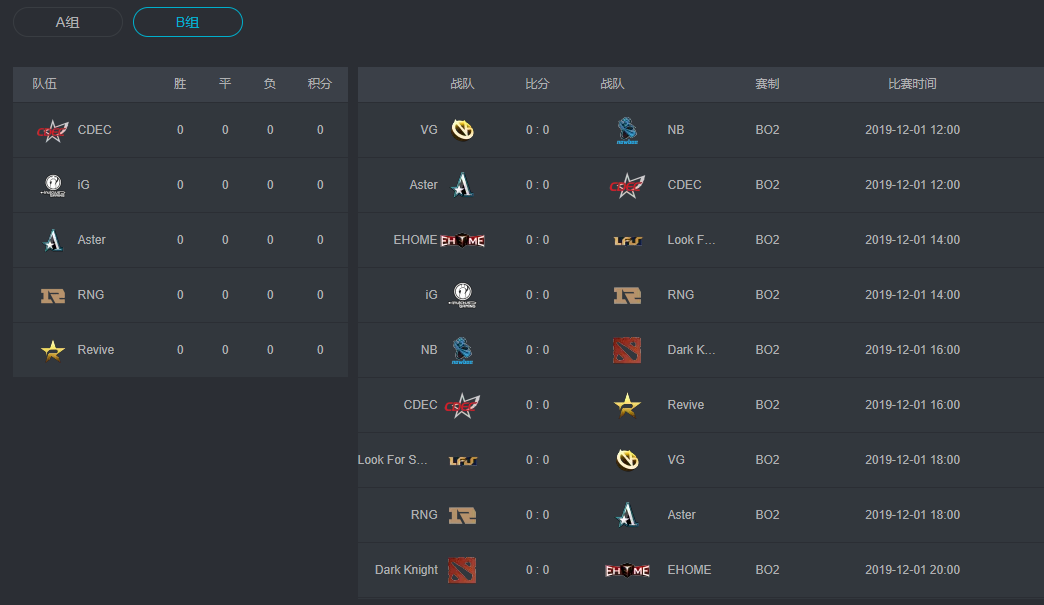Click iG logo in standings table
1044x605 pixels.
(52, 185)
